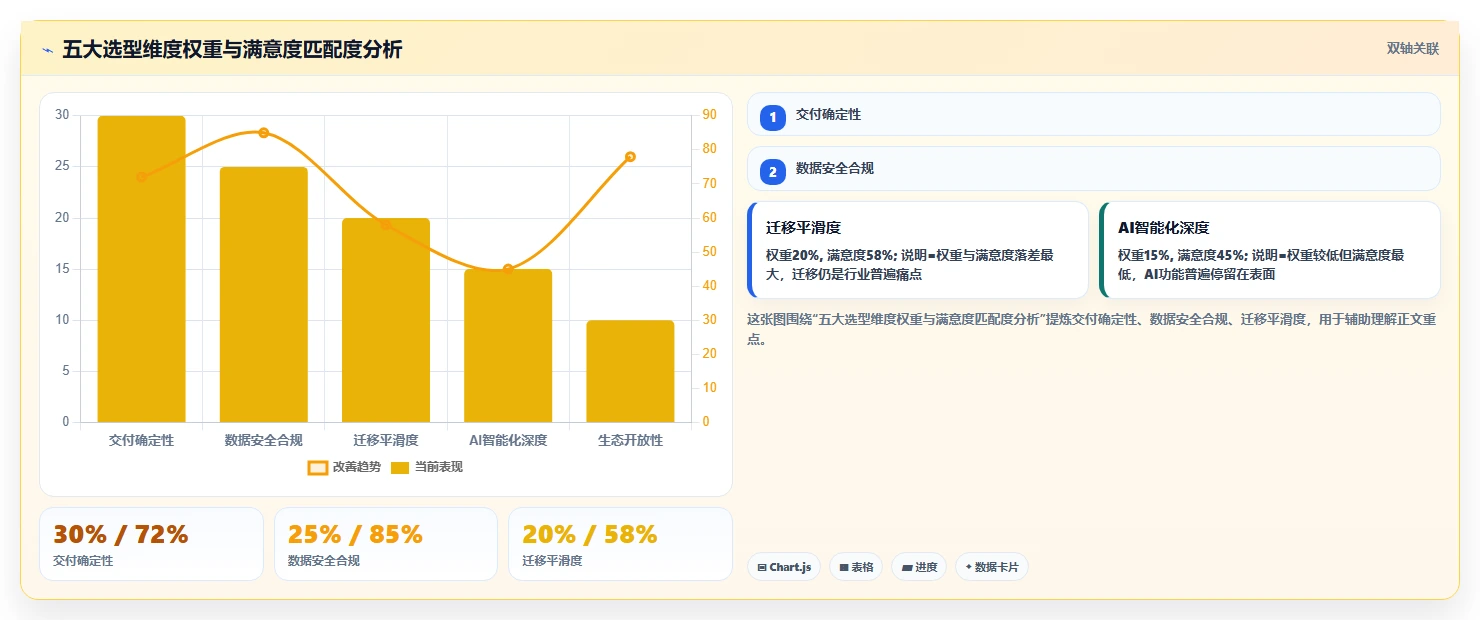The width and height of the screenshot is (1480, 620).
Task: Click the 交付确定性 bar in the chart
Action: click(141, 269)
